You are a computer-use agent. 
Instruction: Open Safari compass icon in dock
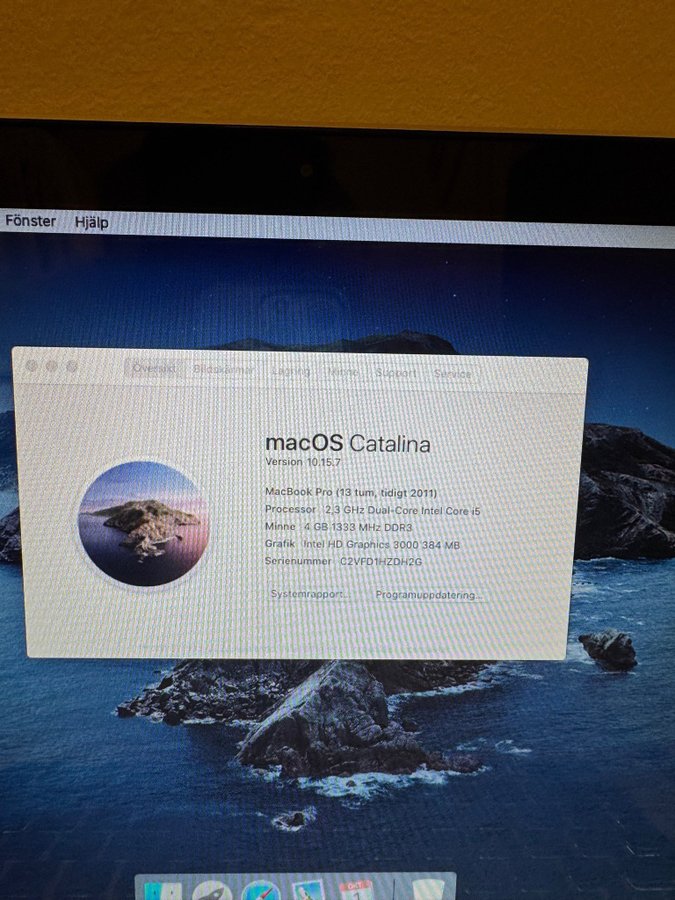pos(260,891)
